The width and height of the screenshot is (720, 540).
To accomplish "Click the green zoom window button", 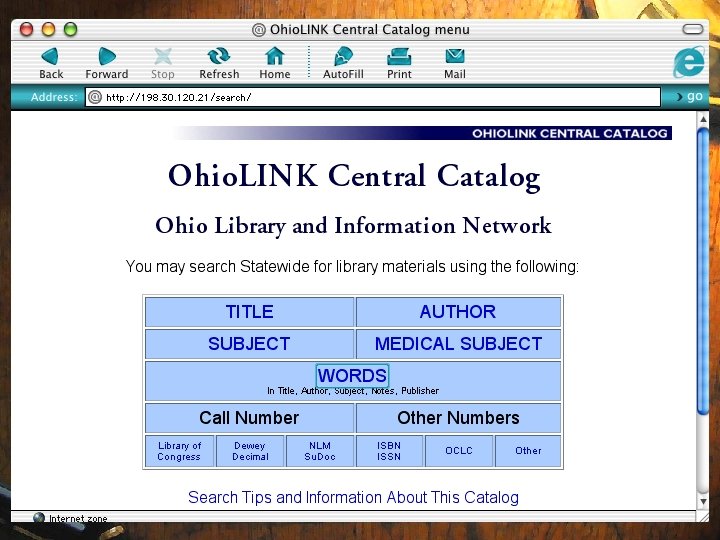I will point(70,29).
